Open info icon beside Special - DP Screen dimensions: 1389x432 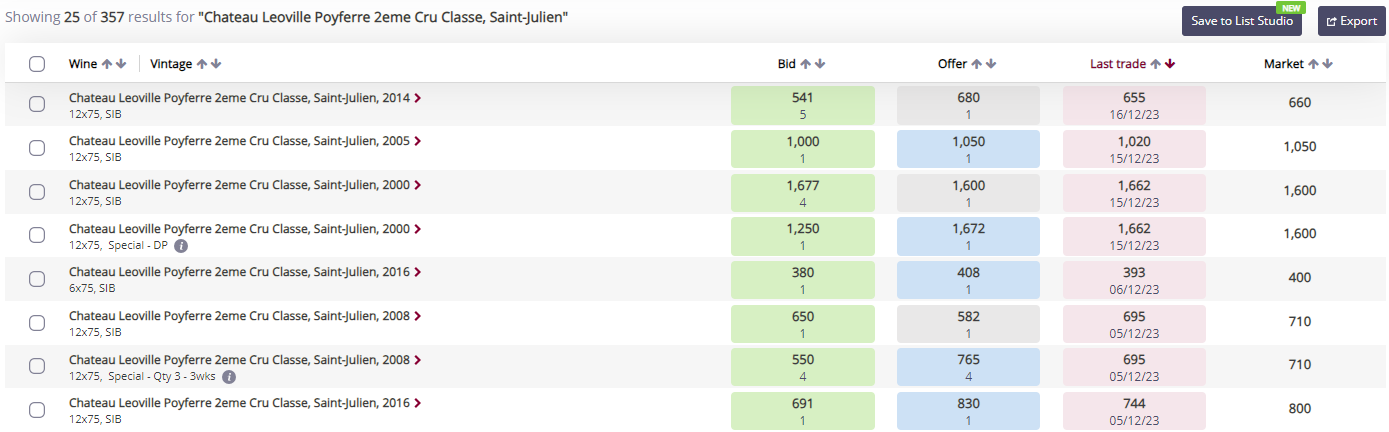[181, 245]
